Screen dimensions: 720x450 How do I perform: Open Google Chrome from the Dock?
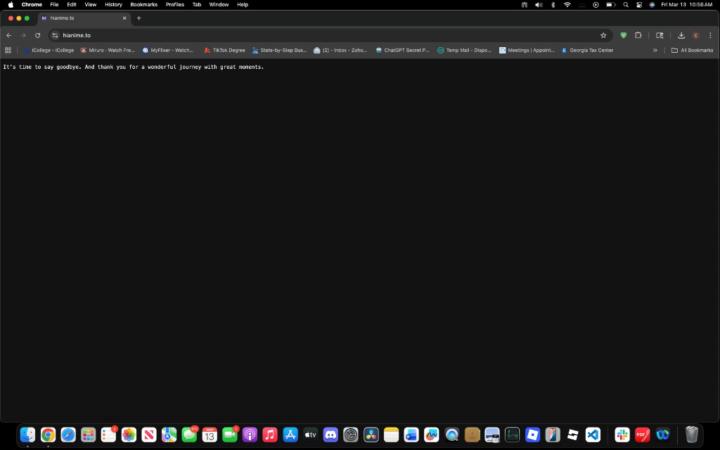point(48,434)
